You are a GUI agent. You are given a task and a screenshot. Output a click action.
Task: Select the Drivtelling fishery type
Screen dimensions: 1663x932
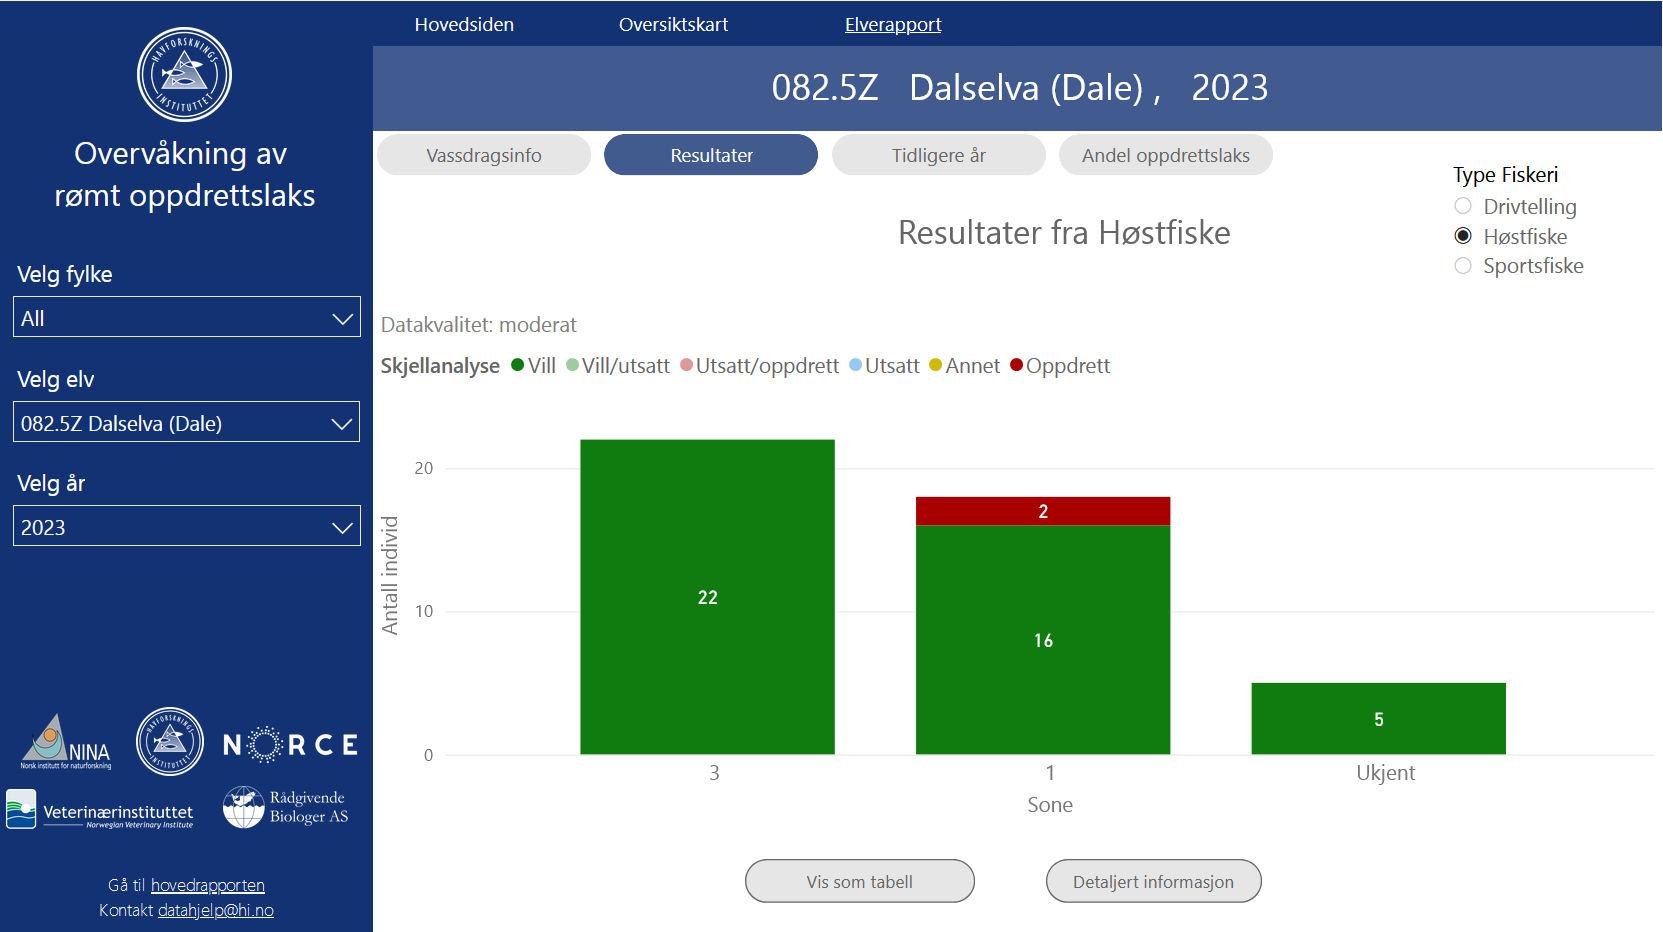1463,206
